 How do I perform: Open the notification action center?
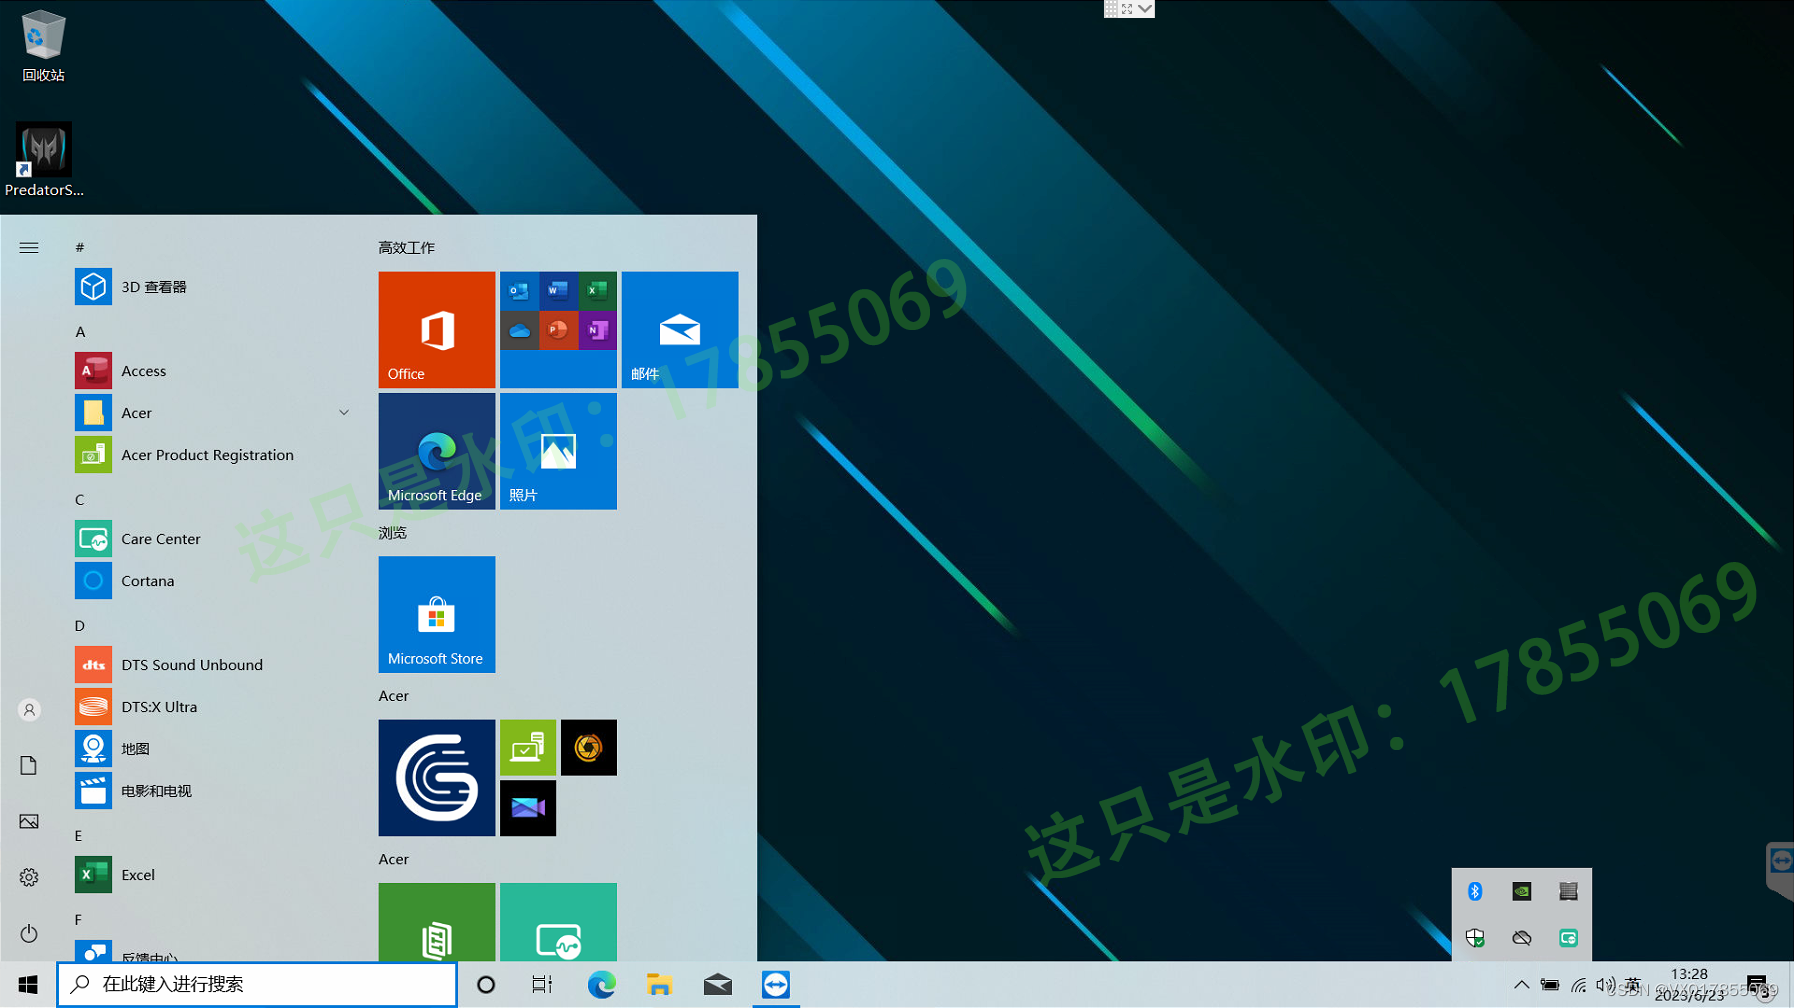1756,985
